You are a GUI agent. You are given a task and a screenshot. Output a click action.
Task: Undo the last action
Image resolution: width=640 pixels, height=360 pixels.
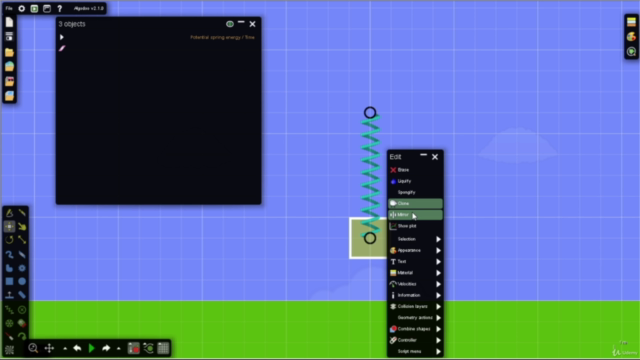pyautogui.click(x=77, y=348)
